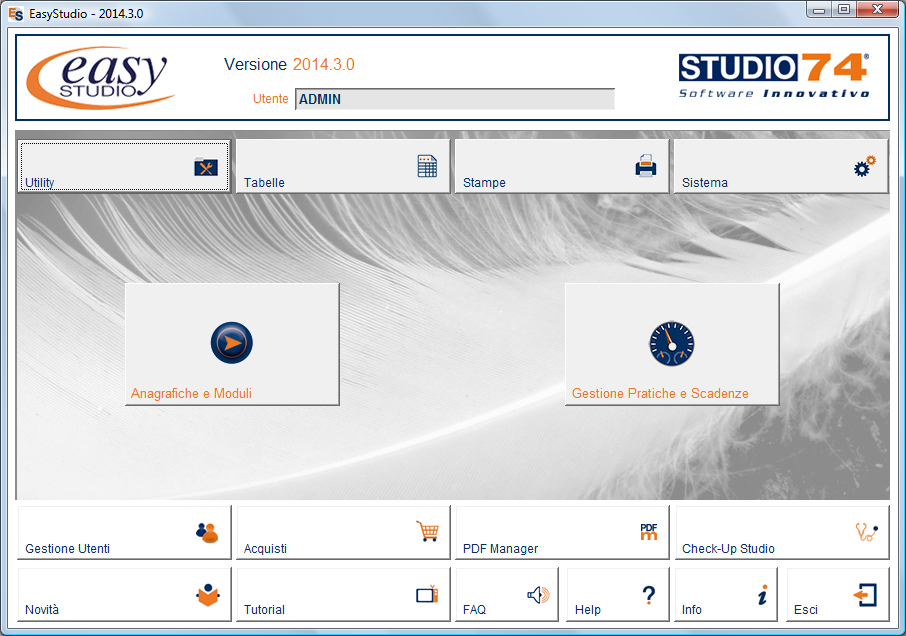Maximize the EasyStudio window
The image size is (906, 636).
(x=844, y=9)
